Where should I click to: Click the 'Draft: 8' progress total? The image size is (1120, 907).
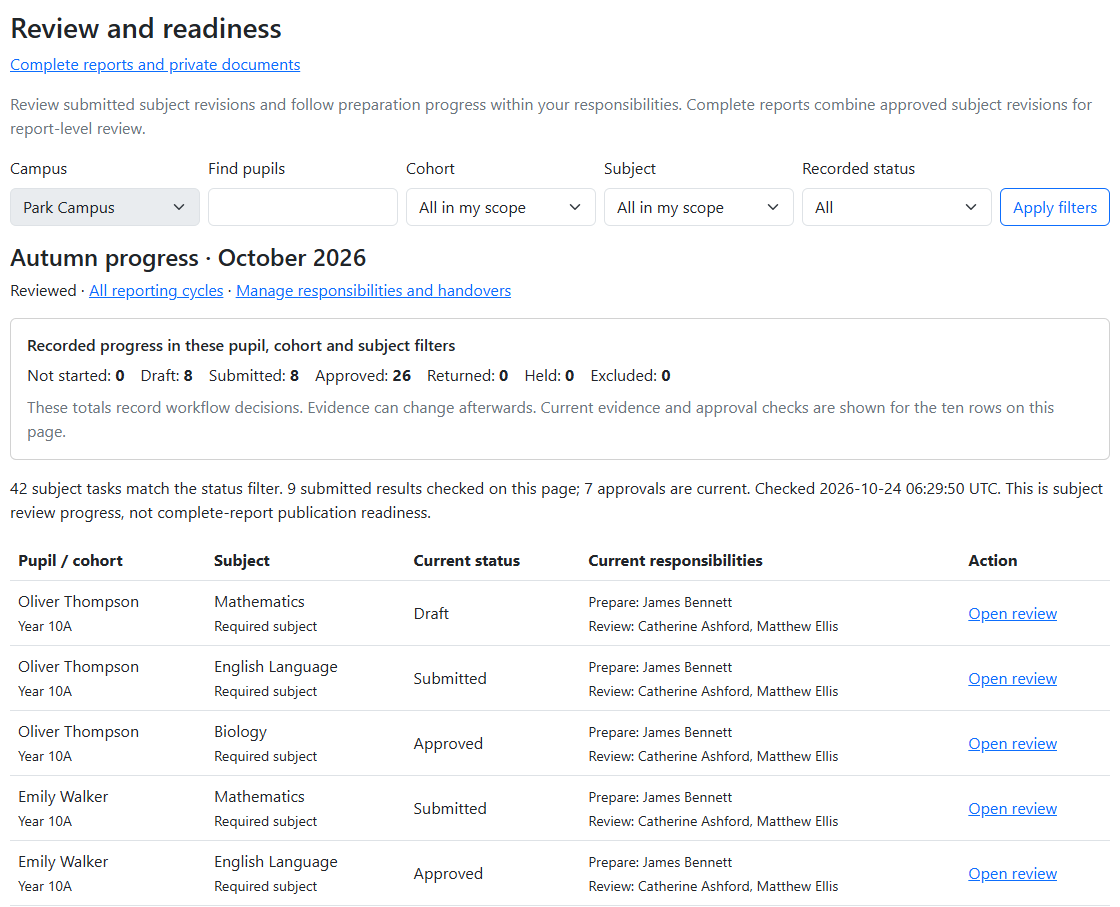point(166,376)
